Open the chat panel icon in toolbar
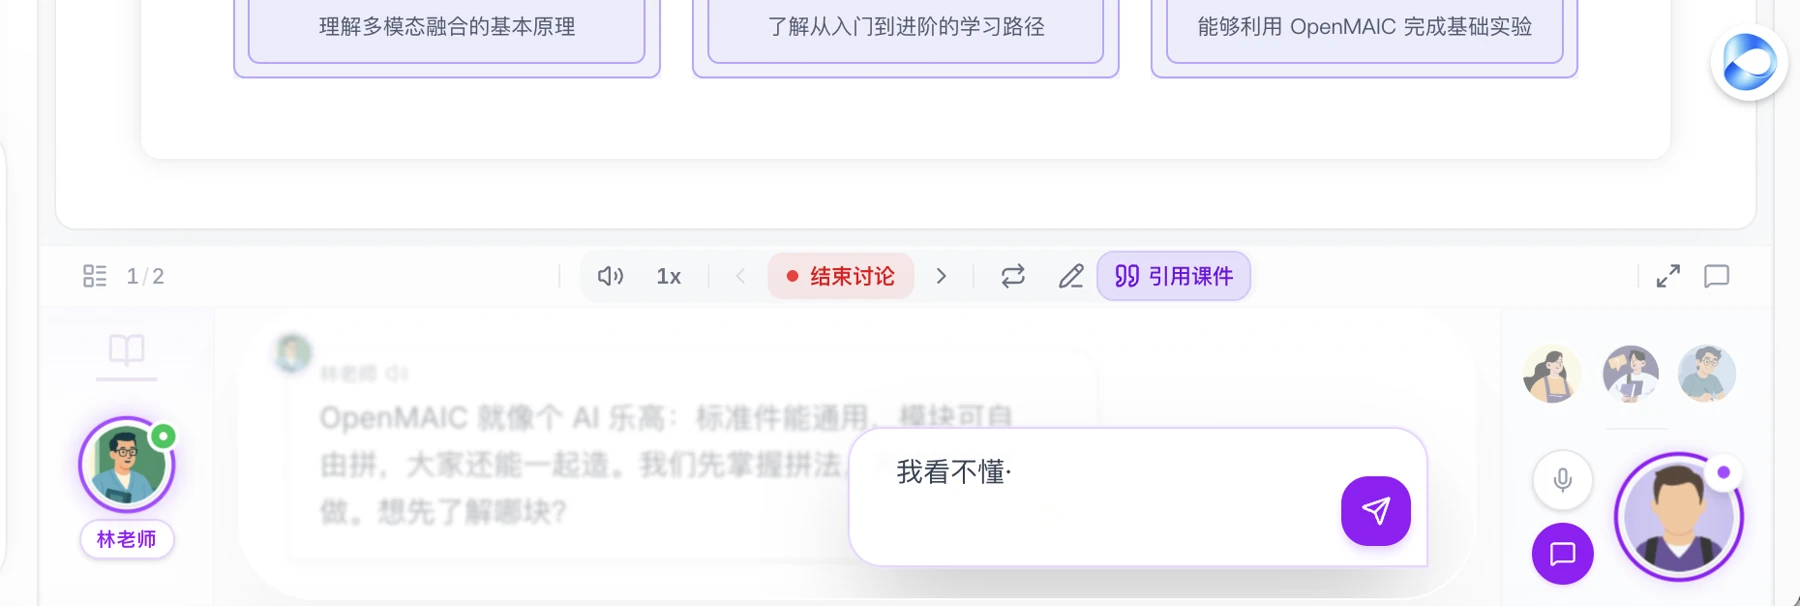 coord(1717,276)
